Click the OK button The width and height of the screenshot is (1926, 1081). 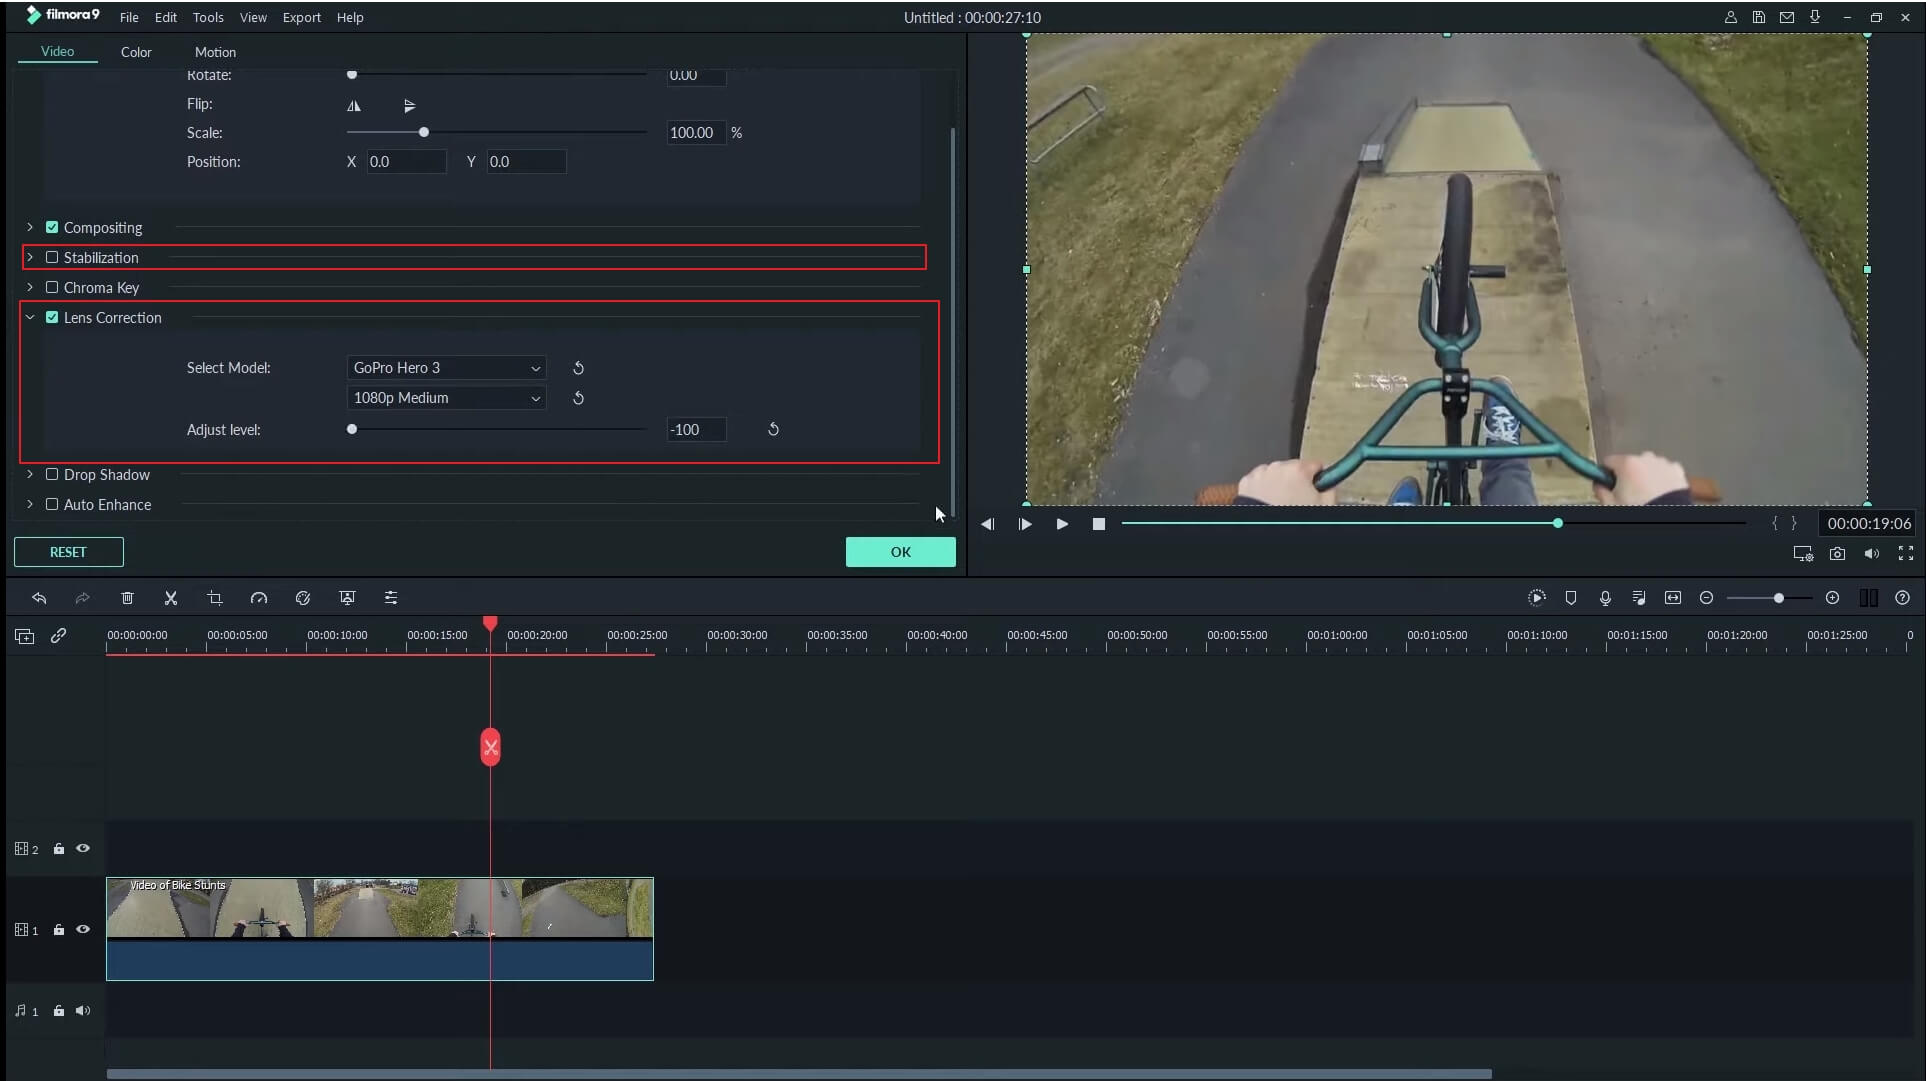click(x=900, y=552)
